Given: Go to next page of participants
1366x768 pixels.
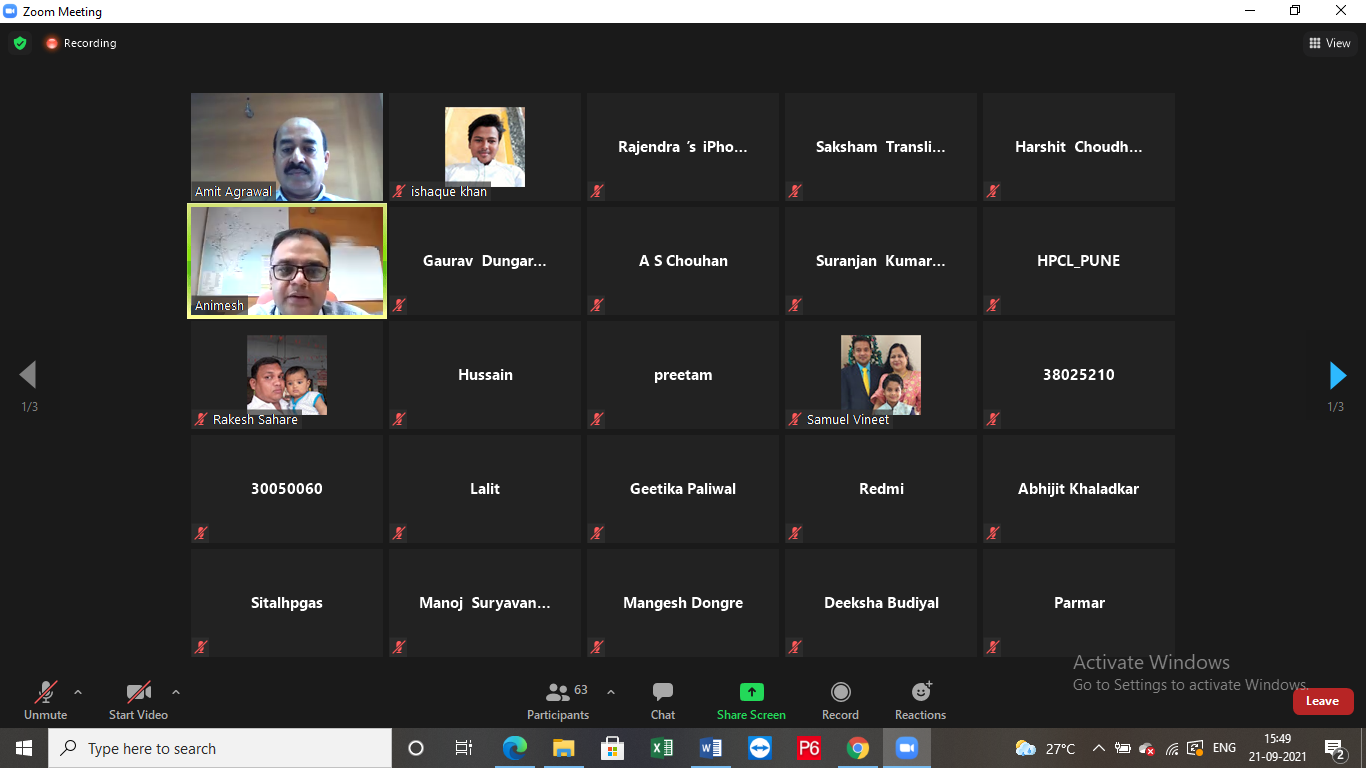Looking at the screenshot, I should [x=1337, y=376].
